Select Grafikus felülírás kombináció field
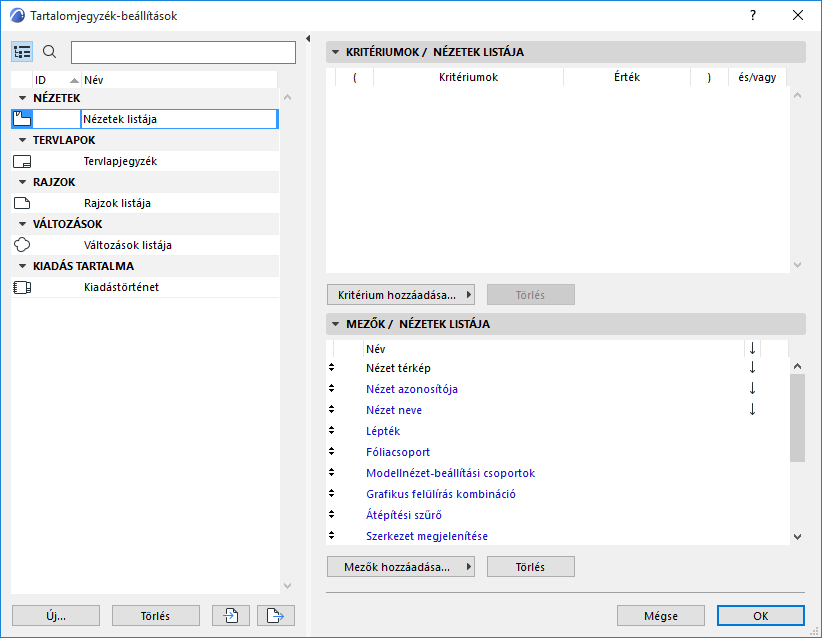822x638 pixels. tap(441, 494)
